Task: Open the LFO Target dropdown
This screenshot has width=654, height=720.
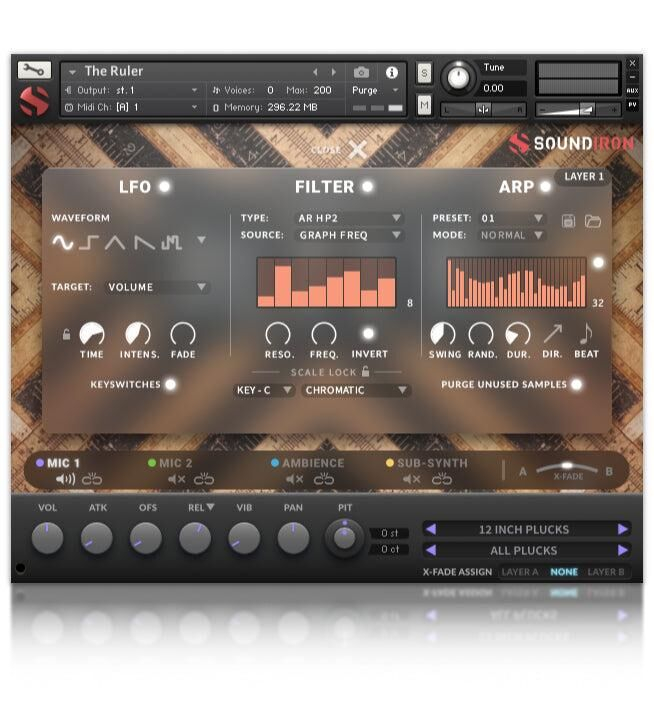Action: 158,287
